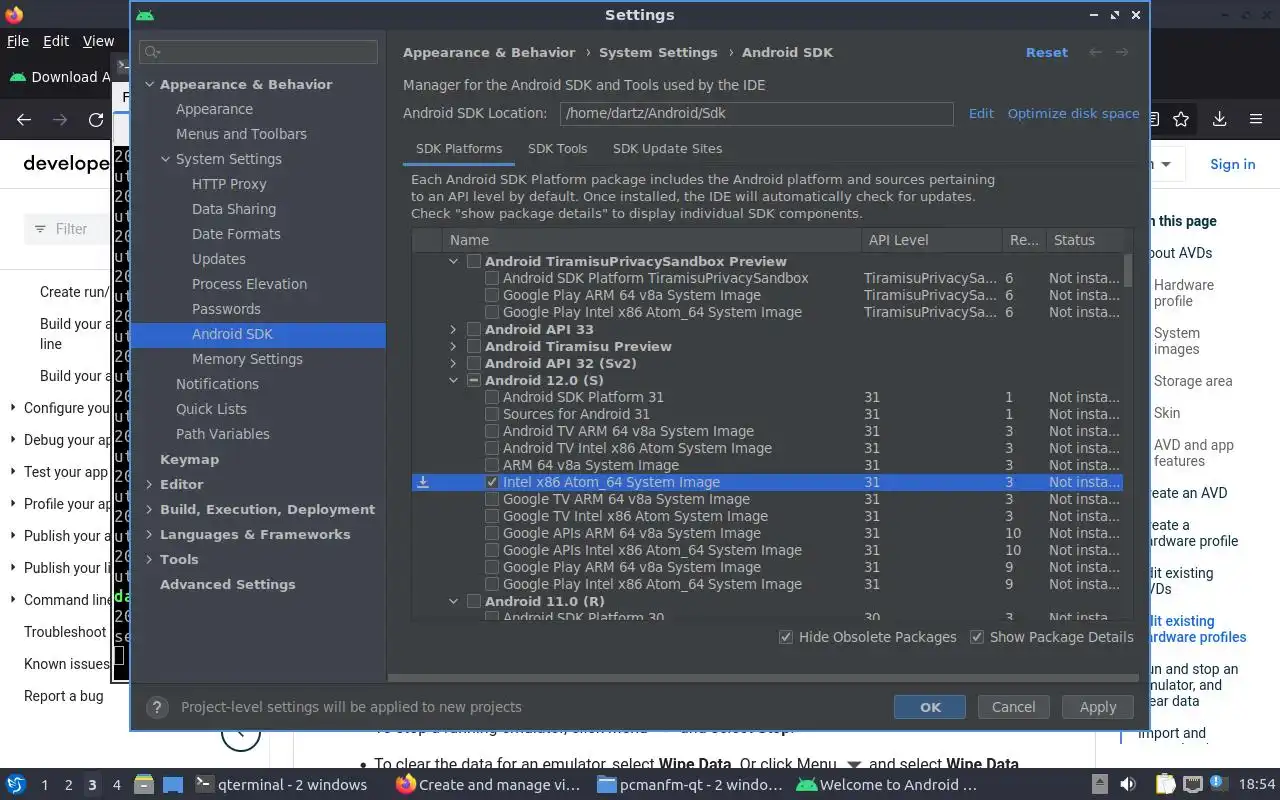Switch to SDK Update Sites tab
Viewport: 1280px width, 800px height.
pos(667,148)
